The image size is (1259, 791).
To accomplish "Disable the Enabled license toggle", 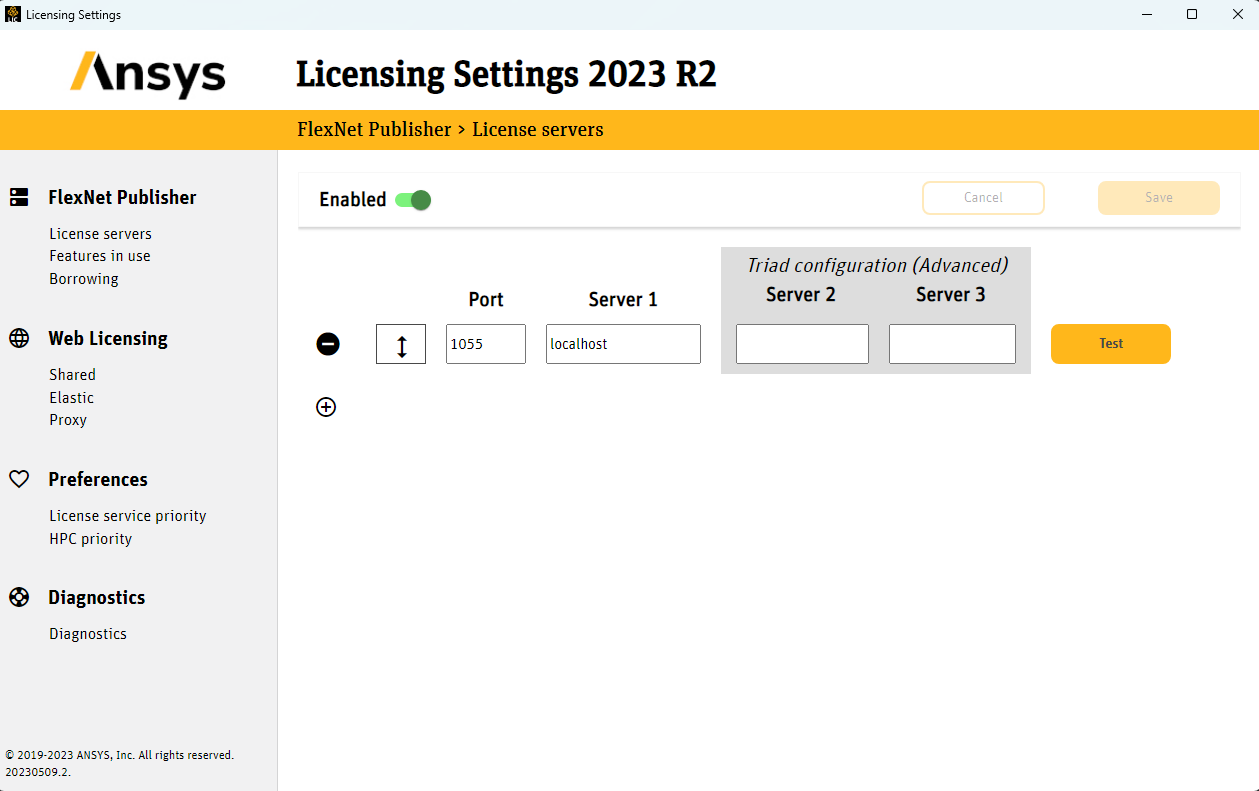I will (x=412, y=199).
